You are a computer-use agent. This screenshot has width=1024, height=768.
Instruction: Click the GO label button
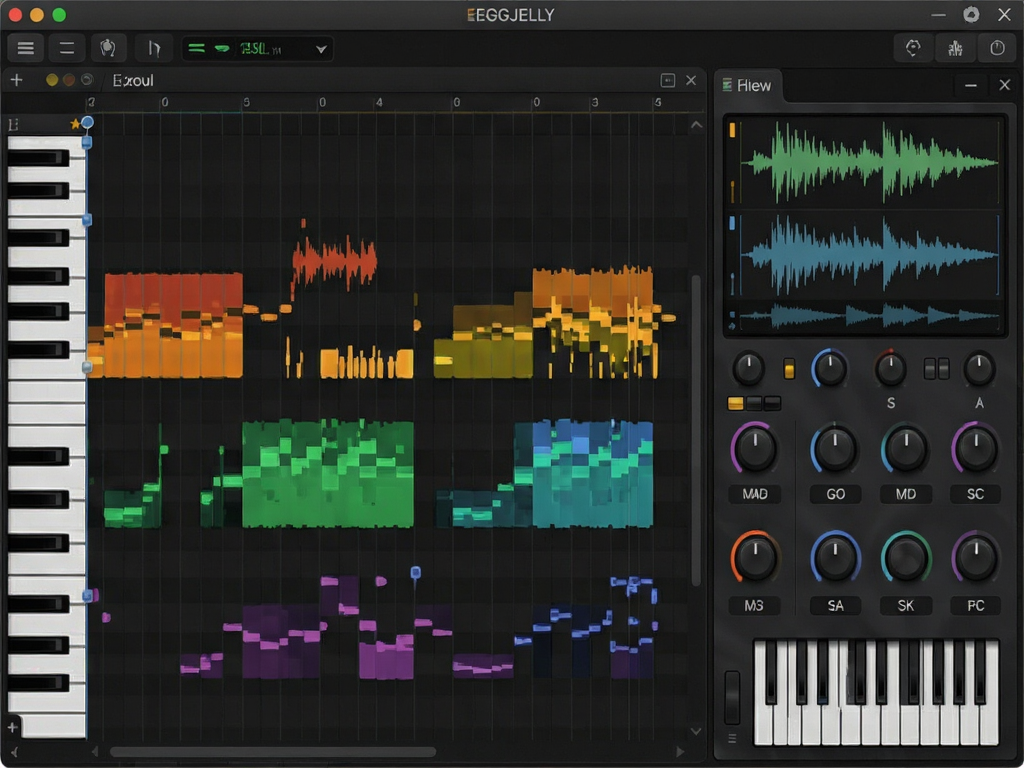coord(835,494)
